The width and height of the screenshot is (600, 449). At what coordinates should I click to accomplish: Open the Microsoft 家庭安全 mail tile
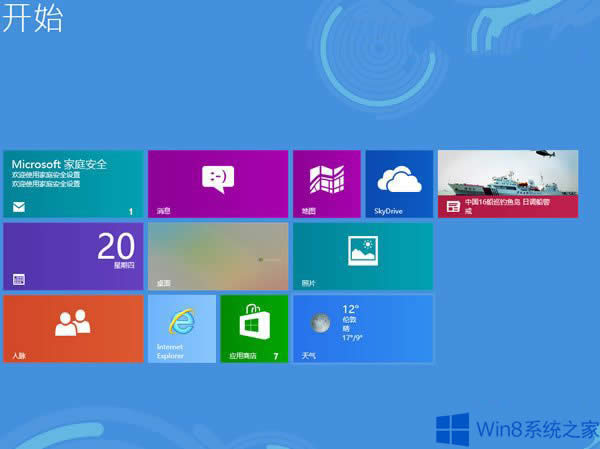[73, 184]
